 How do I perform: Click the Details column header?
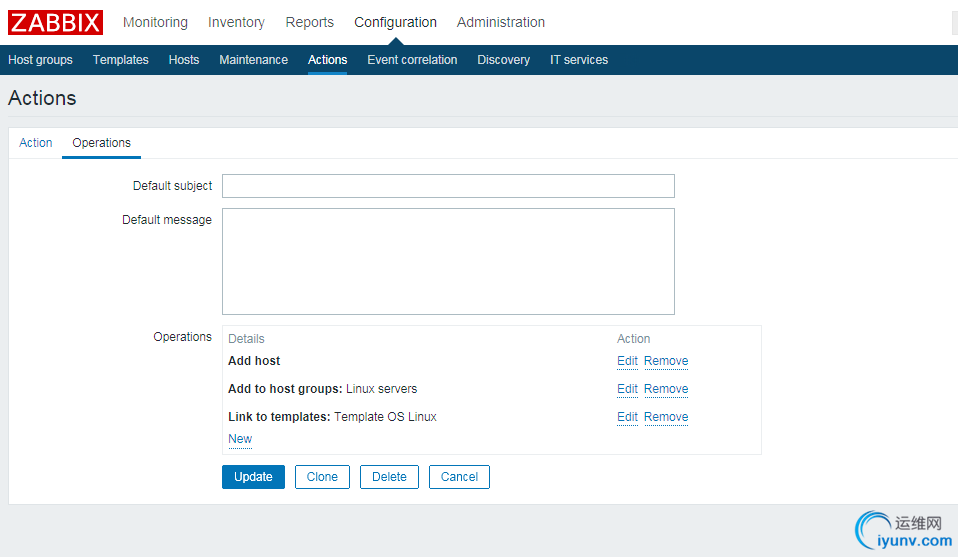click(x=246, y=339)
